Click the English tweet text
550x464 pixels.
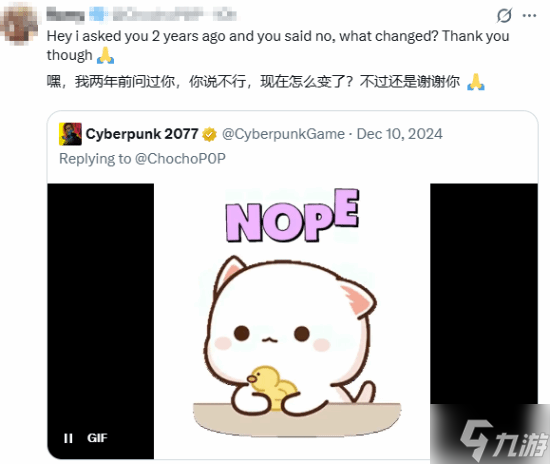point(278,46)
